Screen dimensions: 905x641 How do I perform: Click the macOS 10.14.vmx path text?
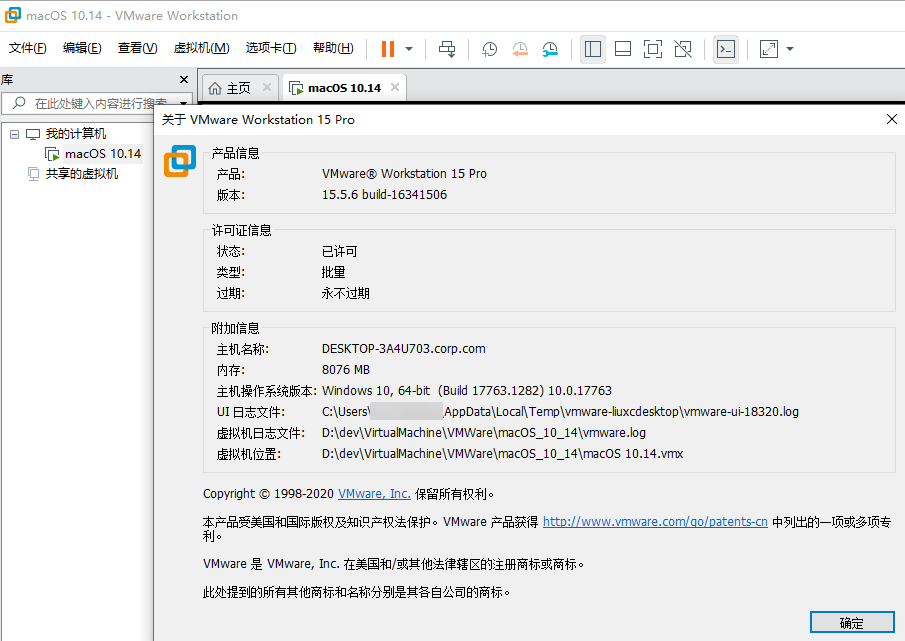502,454
